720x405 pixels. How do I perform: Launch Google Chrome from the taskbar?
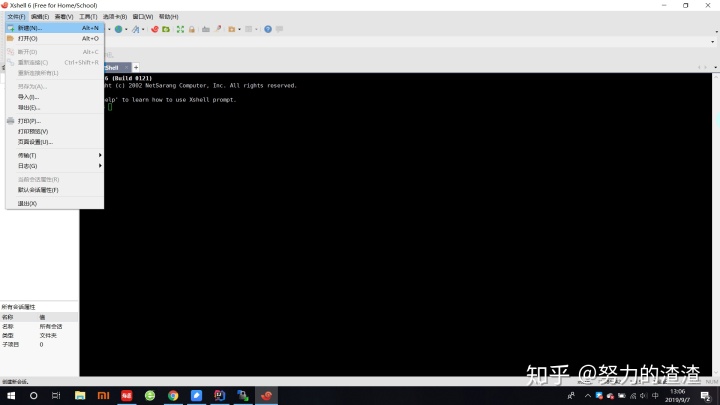tap(173, 395)
